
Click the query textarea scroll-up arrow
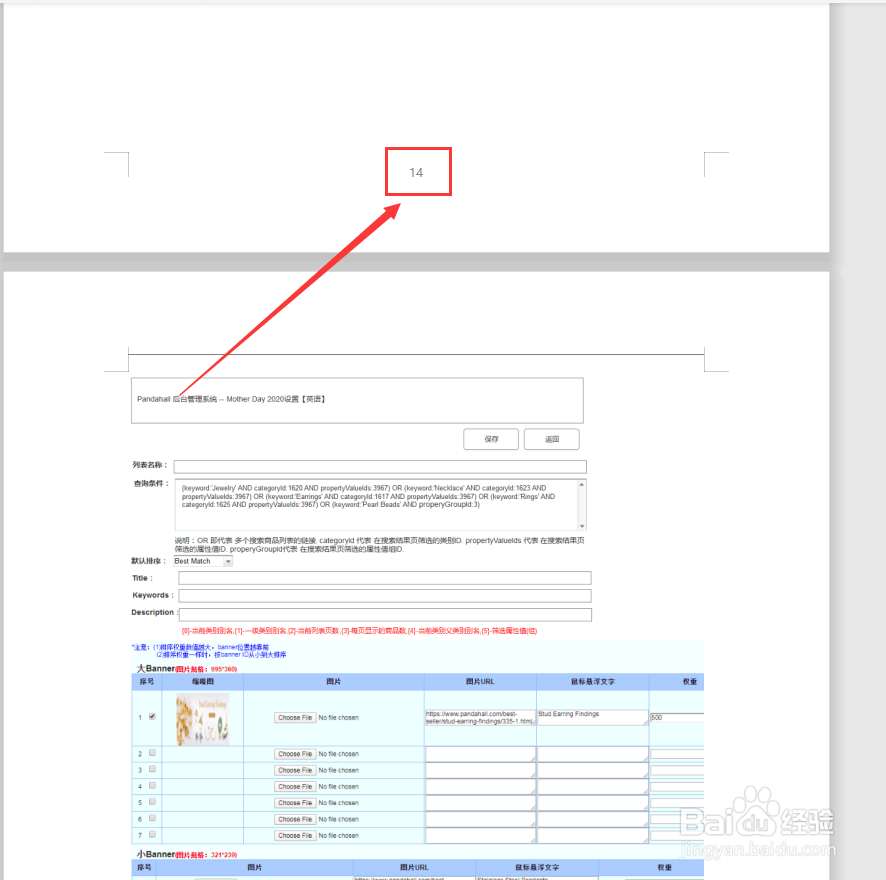(581, 485)
